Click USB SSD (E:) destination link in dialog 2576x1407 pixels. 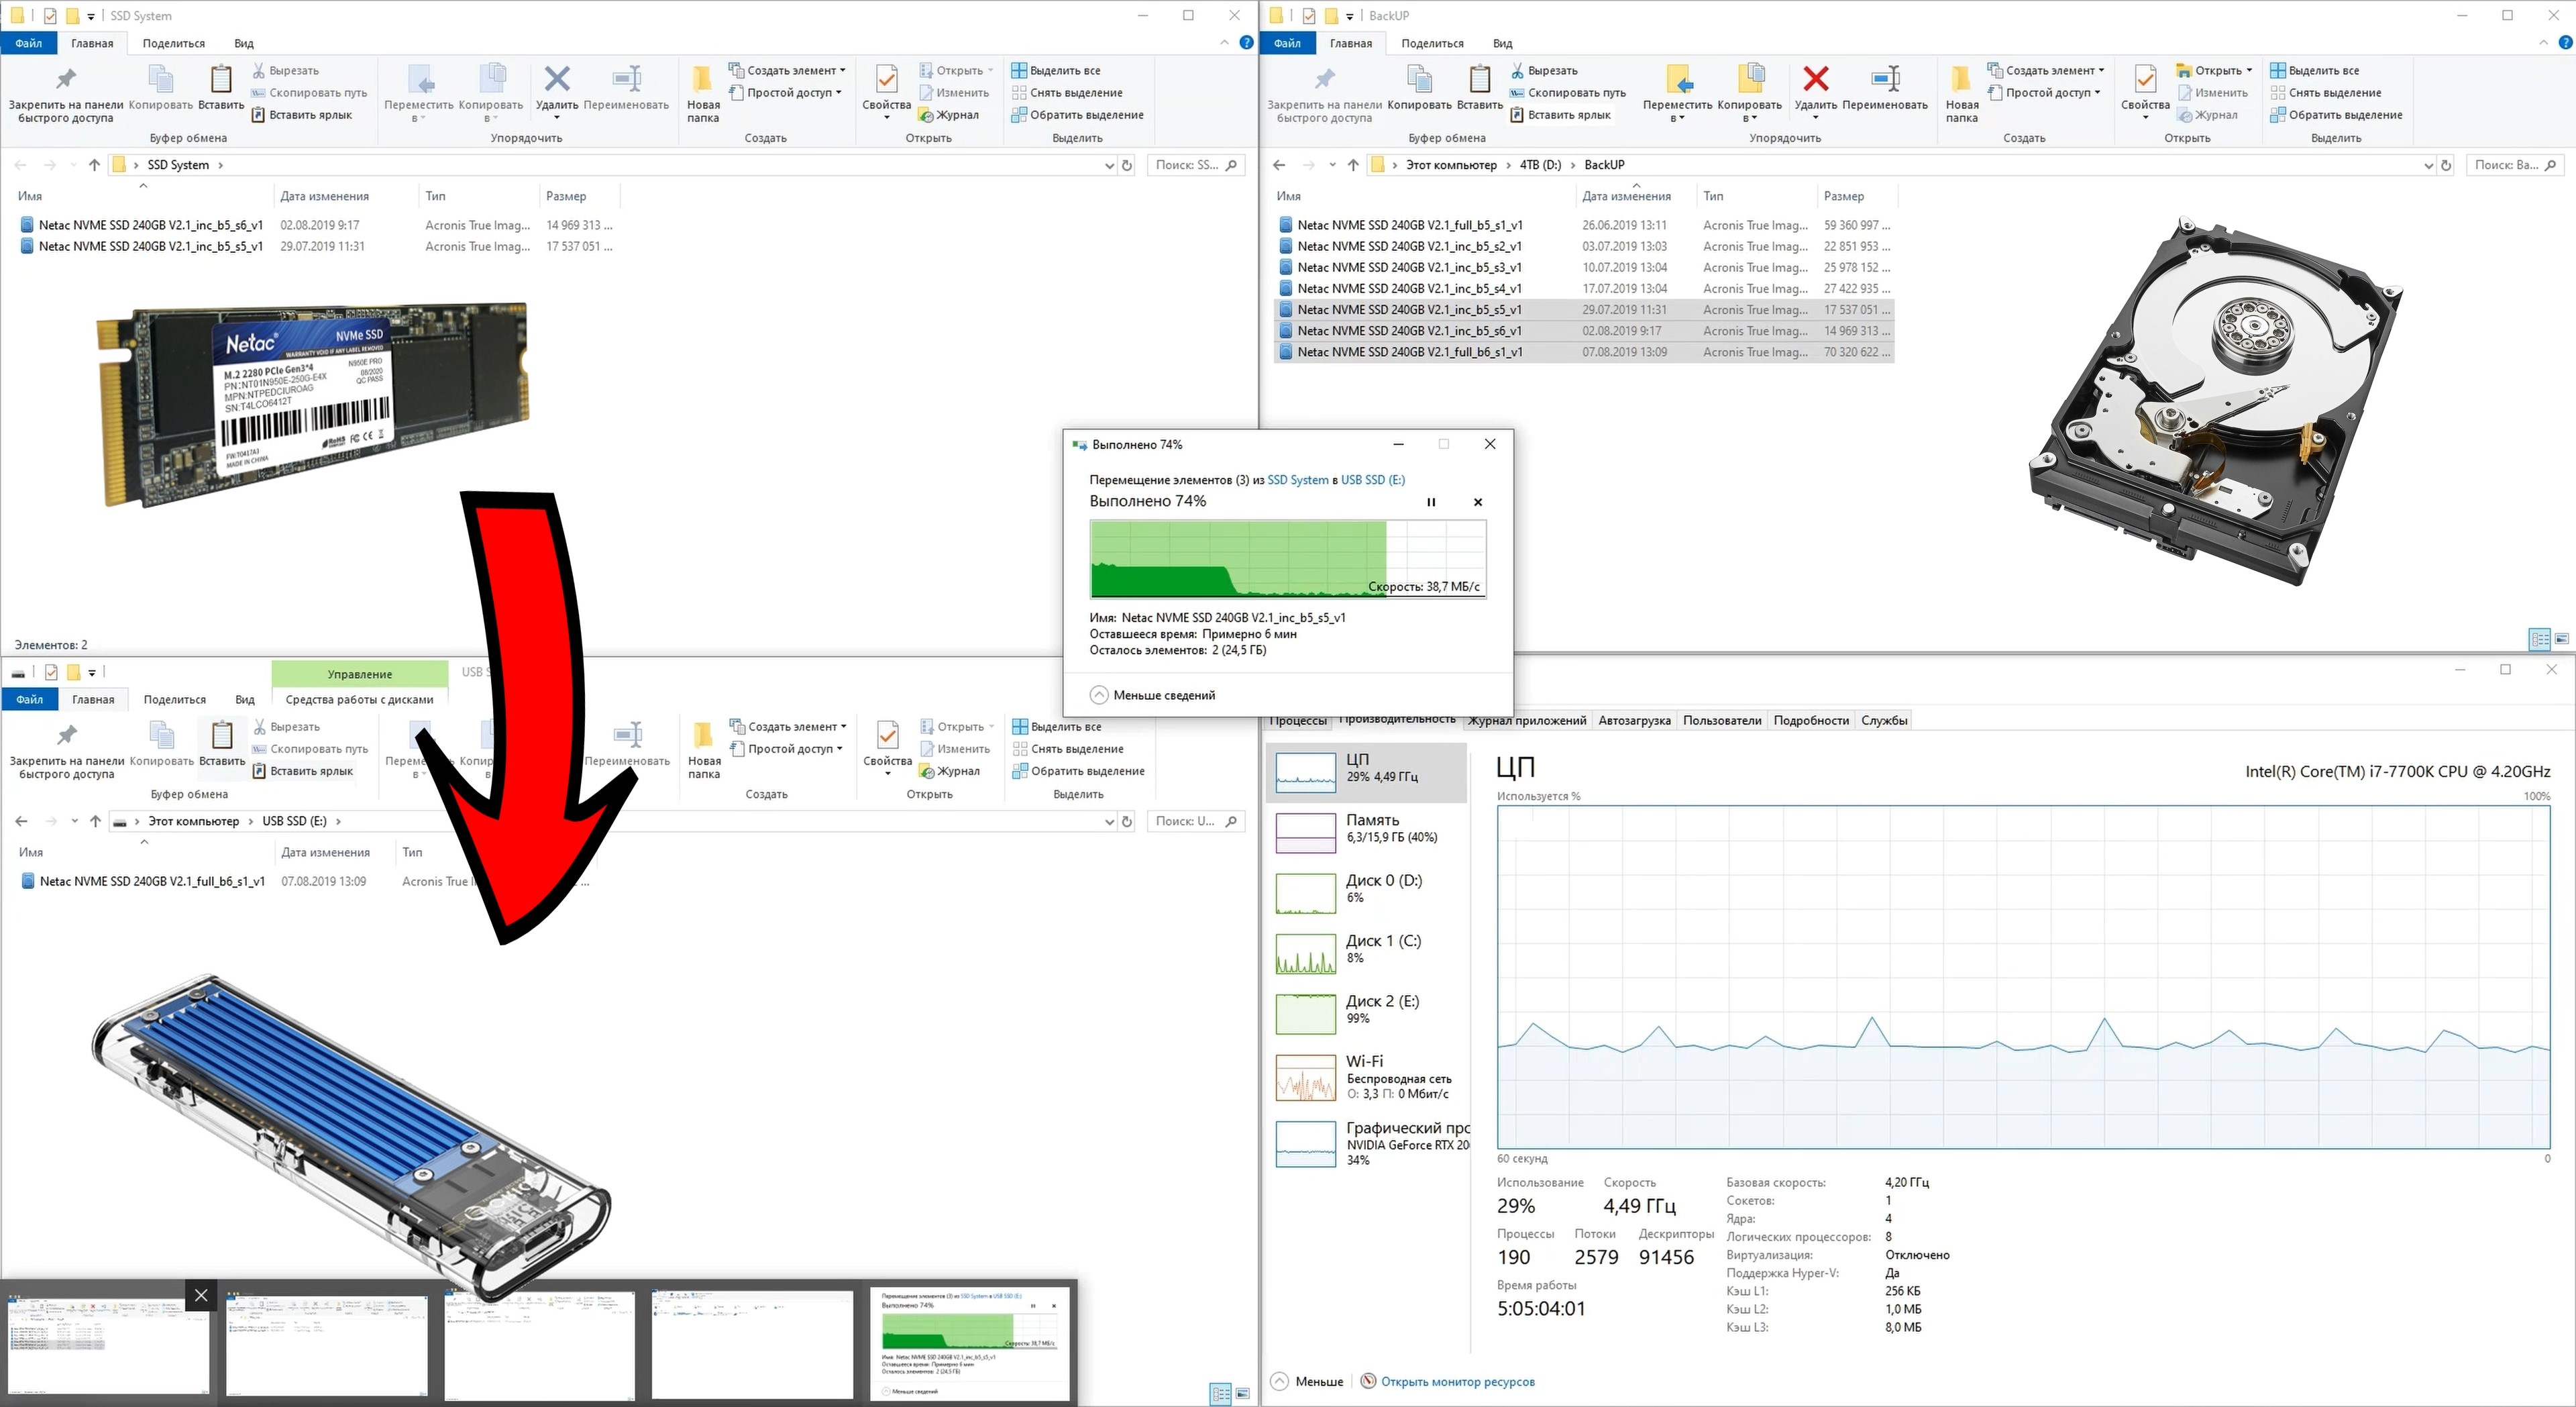pyautogui.click(x=1372, y=480)
